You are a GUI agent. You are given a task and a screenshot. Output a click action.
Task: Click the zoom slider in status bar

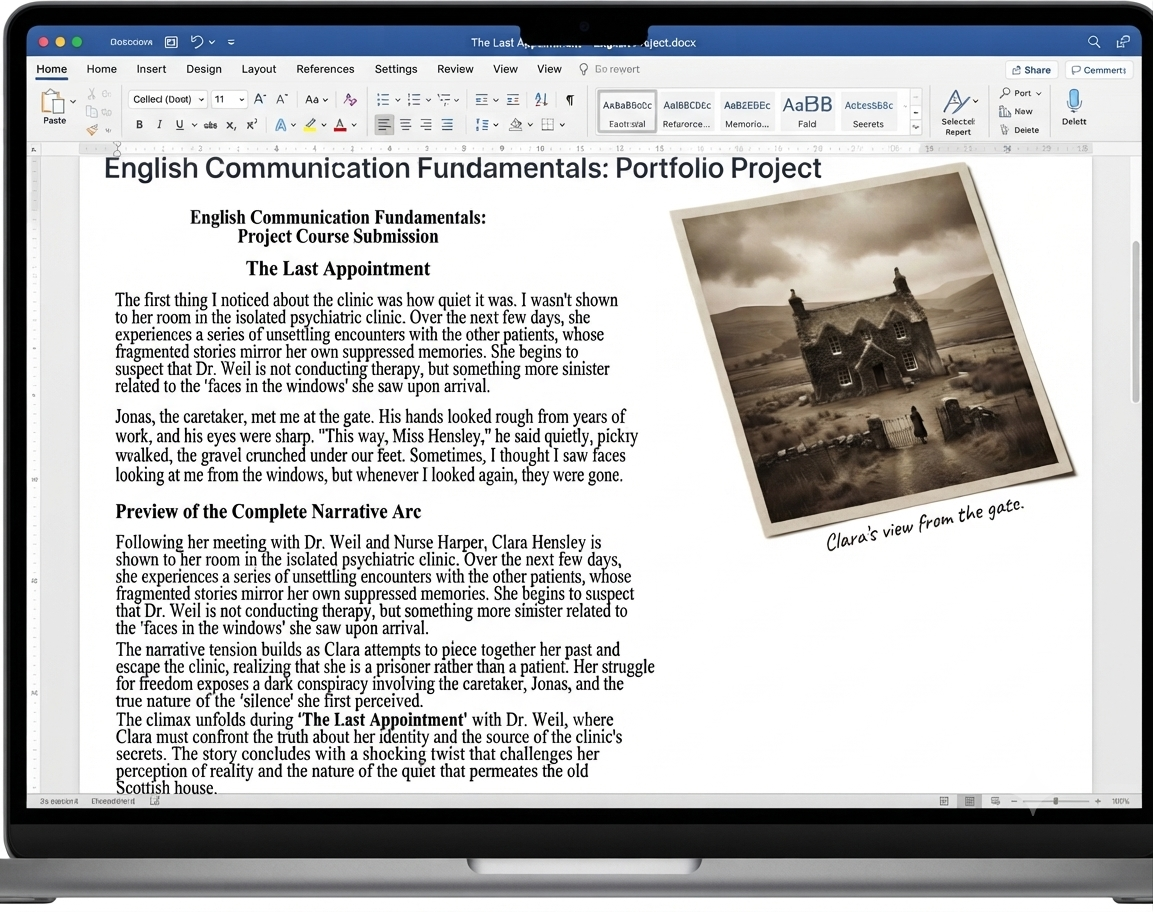pos(1056,801)
